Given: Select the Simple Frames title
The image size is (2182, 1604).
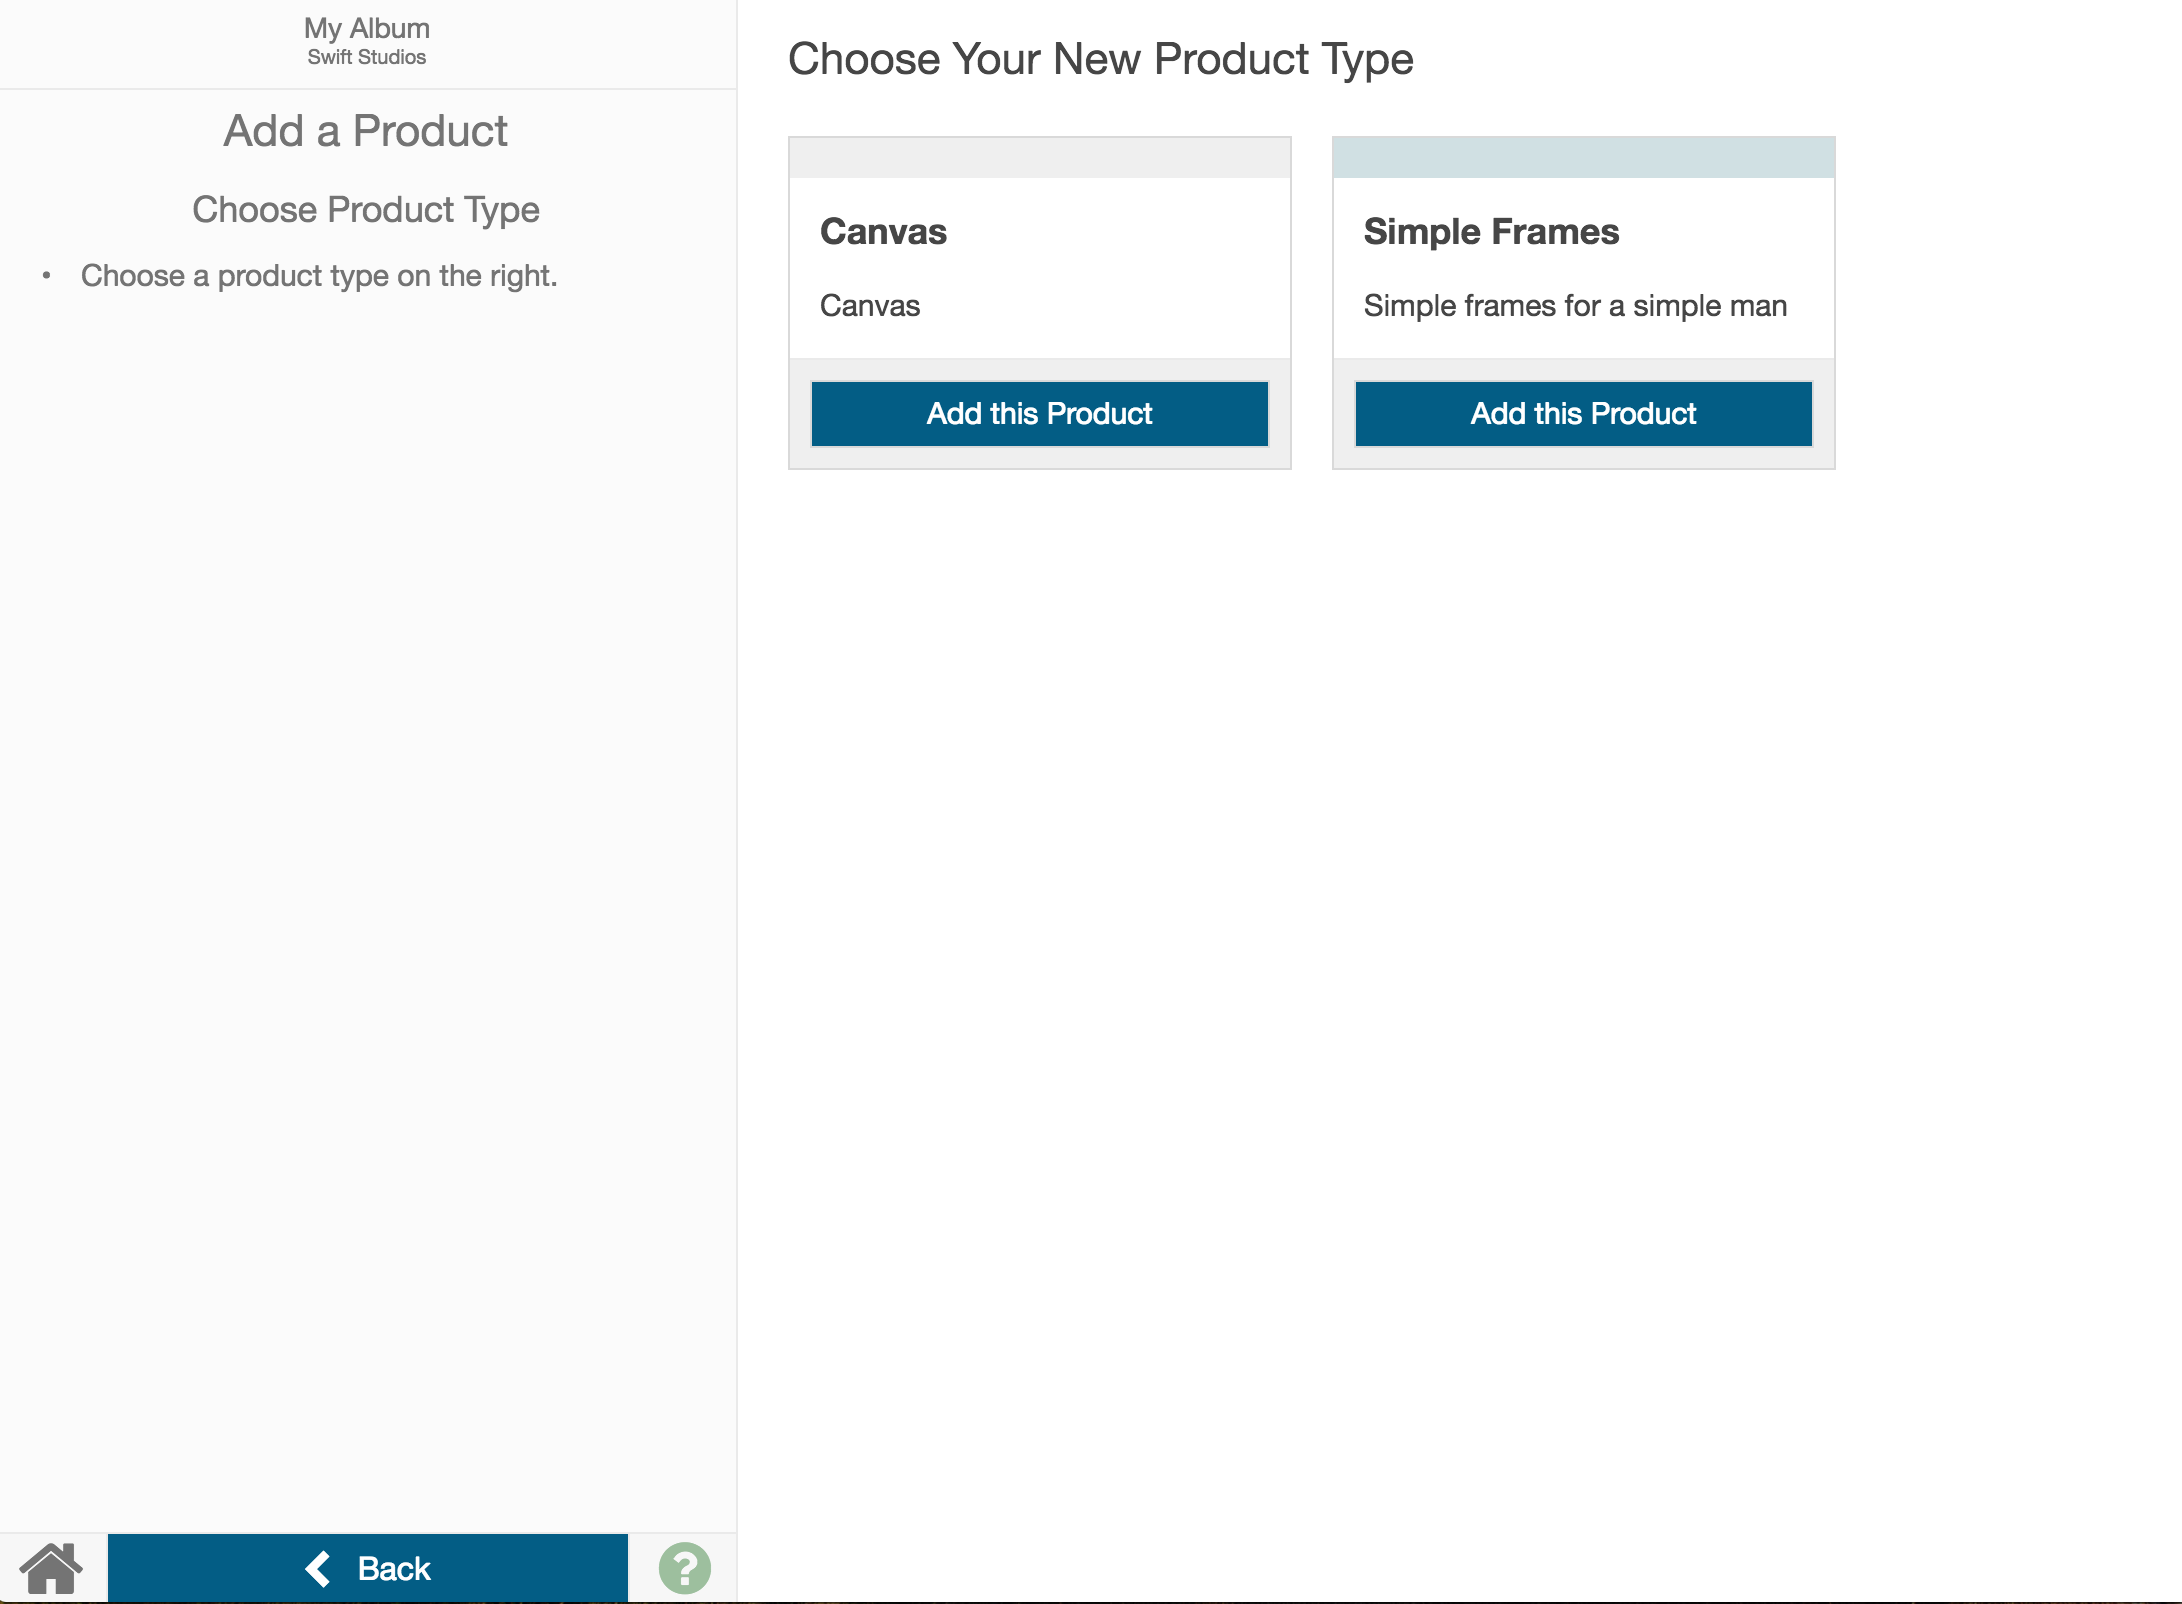Looking at the screenshot, I should [x=1491, y=231].
